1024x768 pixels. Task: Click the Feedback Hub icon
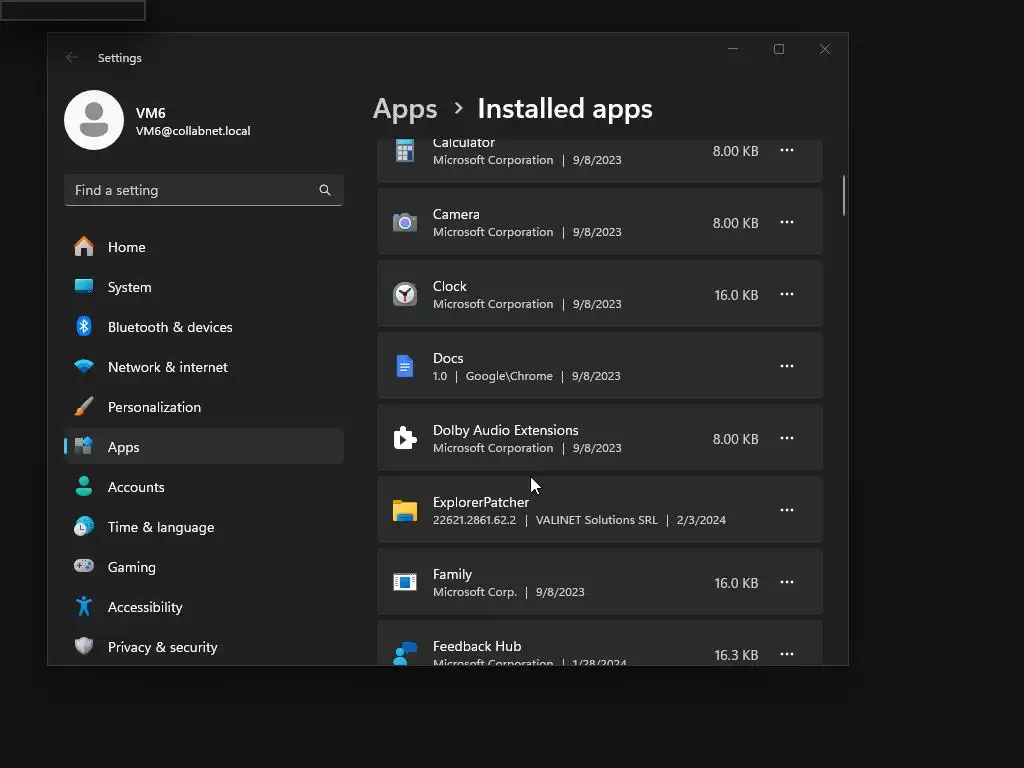(405, 653)
